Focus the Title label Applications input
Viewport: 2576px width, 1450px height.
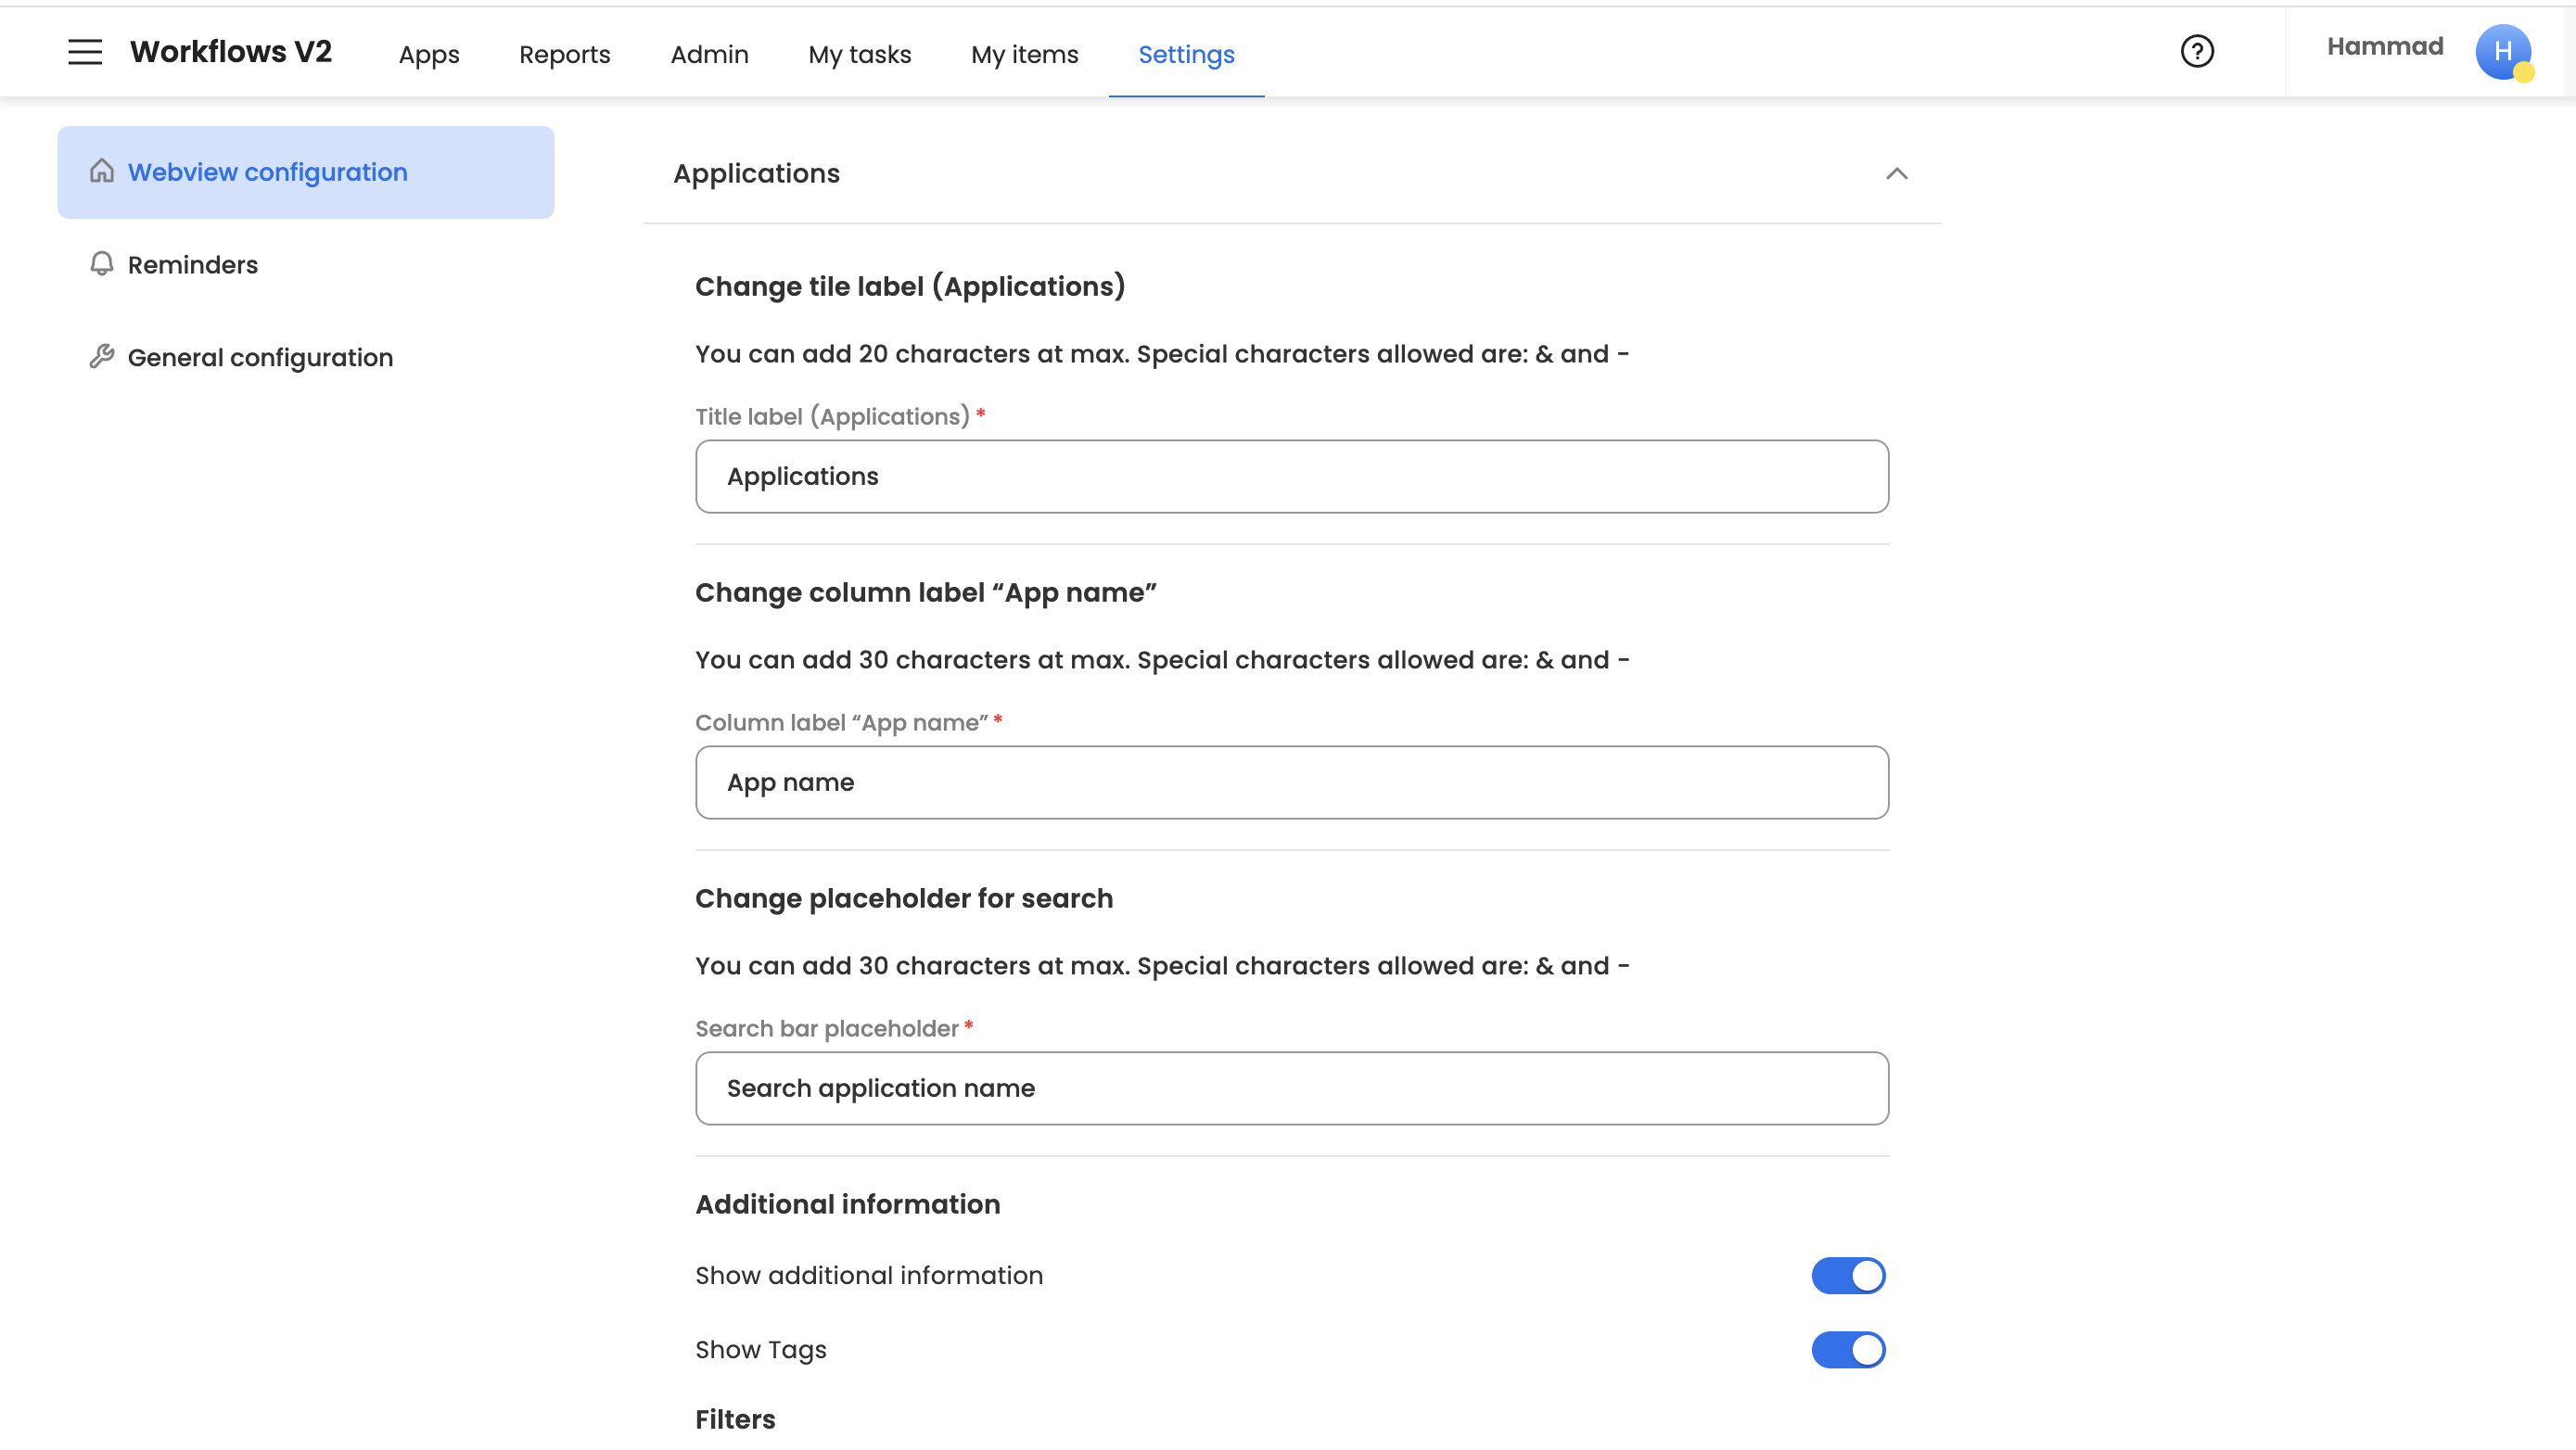pyautogui.click(x=1291, y=477)
